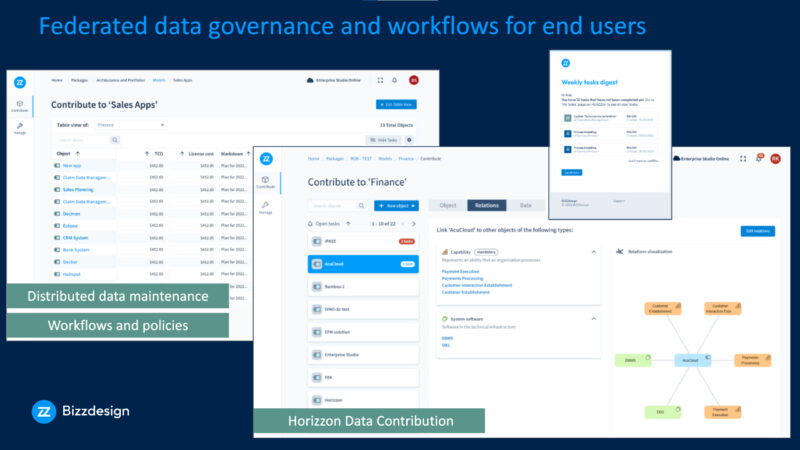The image size is (800, 450).
Task: Go to next page of objects list
Action: (414, 224)
